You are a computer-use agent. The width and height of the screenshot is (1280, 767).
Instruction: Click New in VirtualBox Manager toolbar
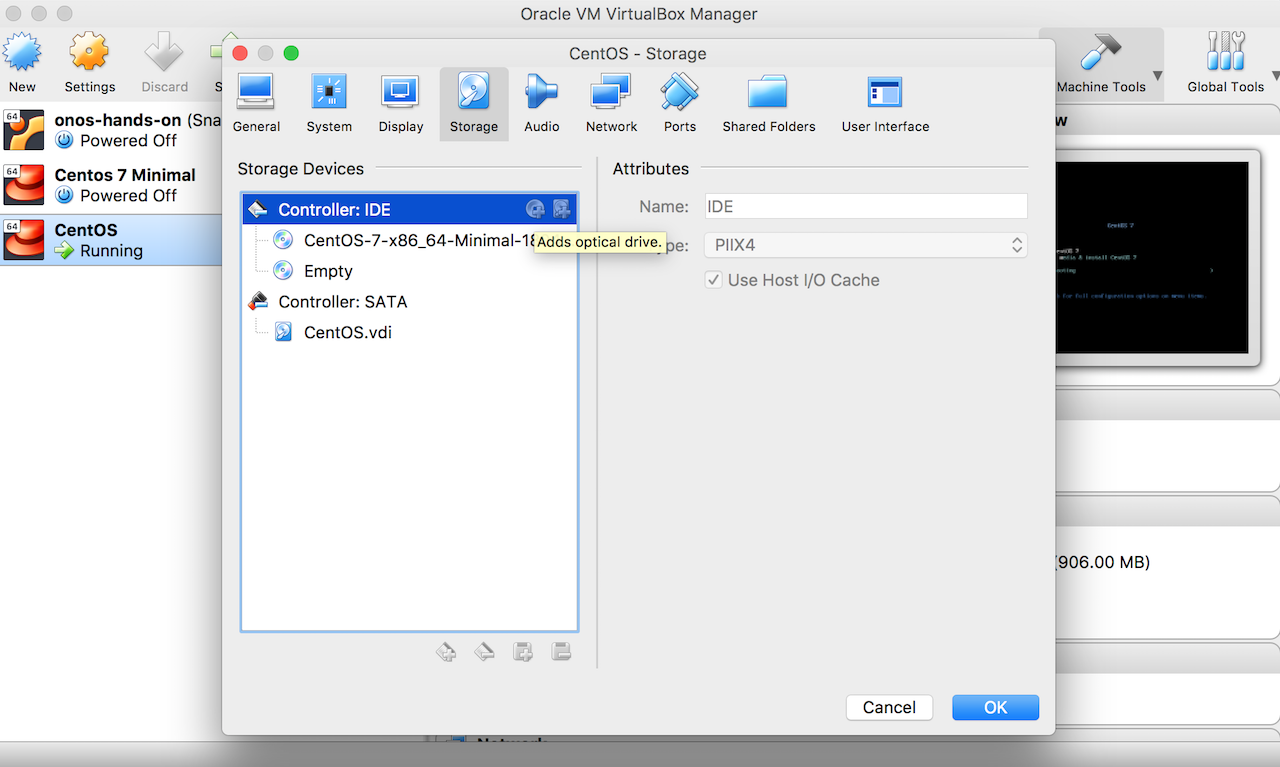[22, 62]
